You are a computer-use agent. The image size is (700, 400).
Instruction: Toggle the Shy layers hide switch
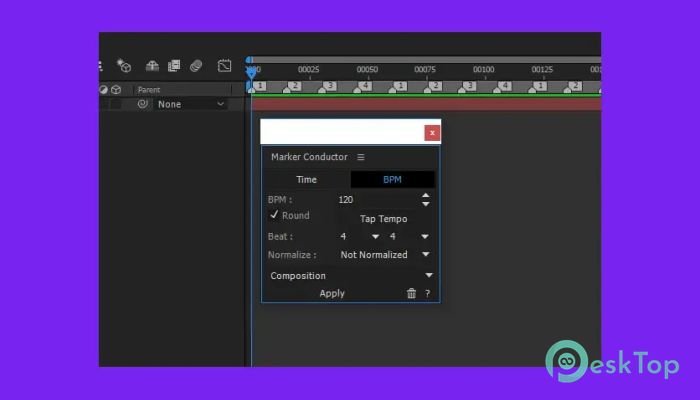(152, 66)
